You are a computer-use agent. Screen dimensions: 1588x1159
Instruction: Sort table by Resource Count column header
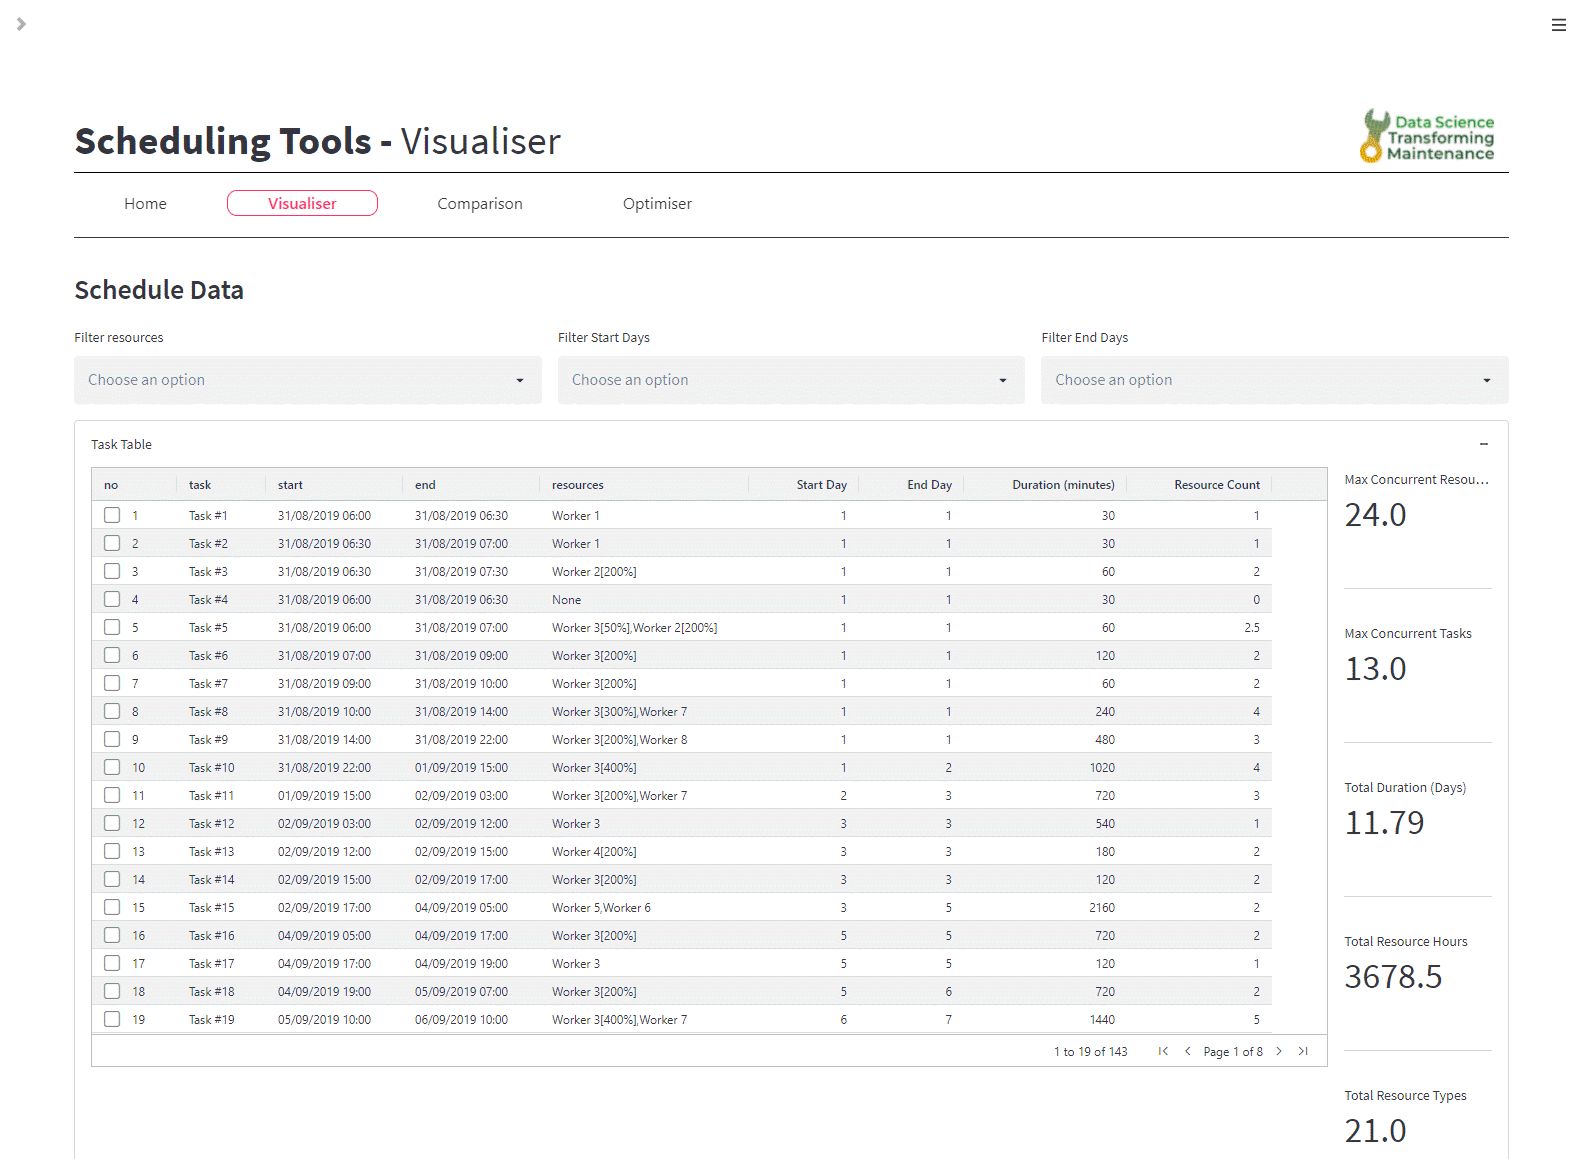(1216, 485)
